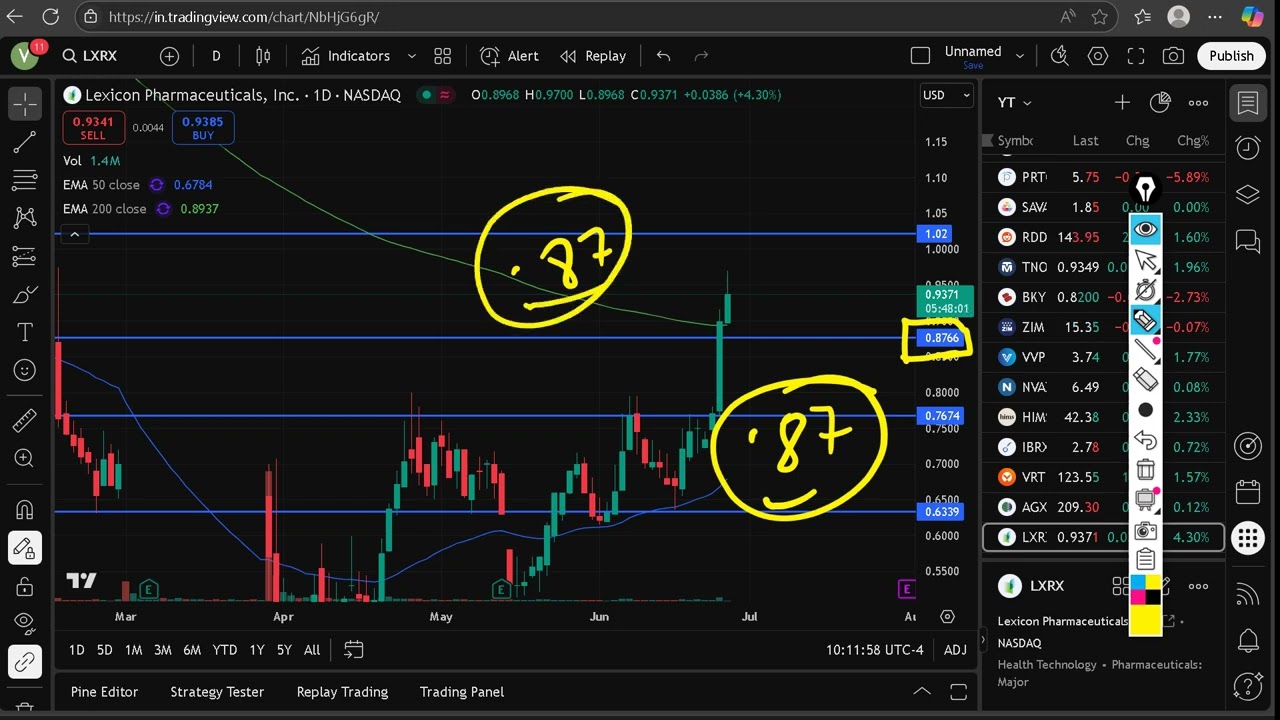This screenshot has width=1280, height=720.
Task: Select the YTD time range
Action: (x=224, y=650)
